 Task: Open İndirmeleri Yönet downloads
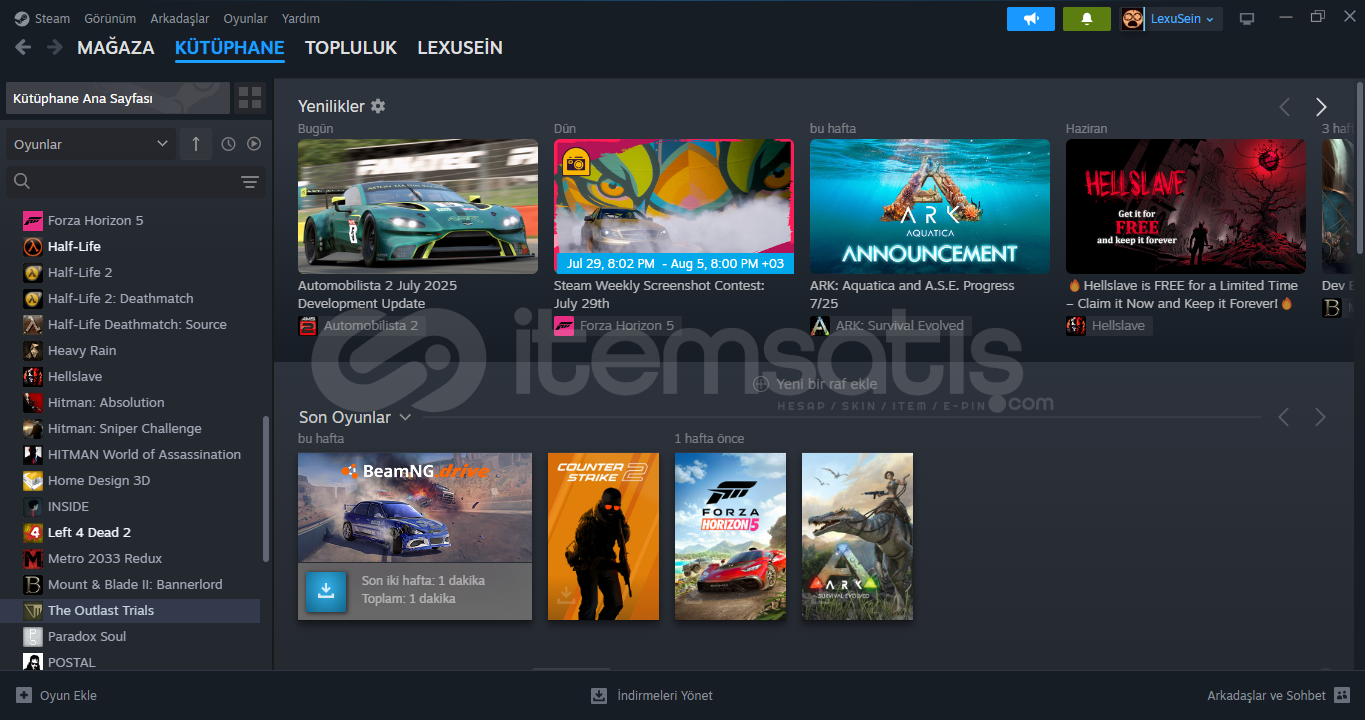[652, 695]
